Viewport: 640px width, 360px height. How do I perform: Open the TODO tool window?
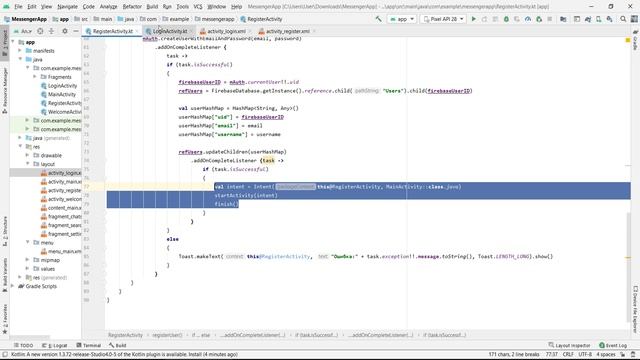(x=23, y=345)
